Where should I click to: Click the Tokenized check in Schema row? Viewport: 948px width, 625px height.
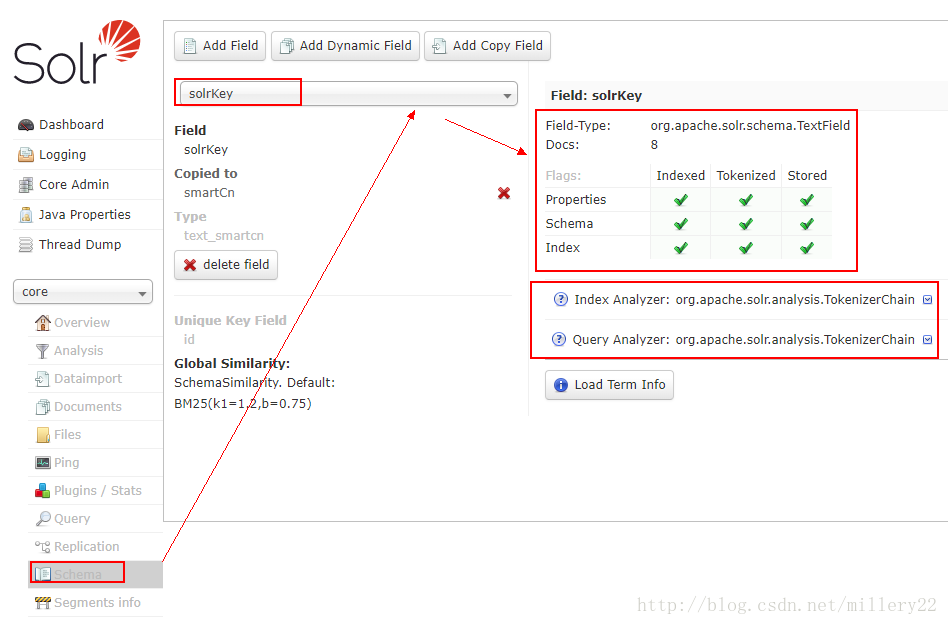pyautogui.click(x=746, y=224)
